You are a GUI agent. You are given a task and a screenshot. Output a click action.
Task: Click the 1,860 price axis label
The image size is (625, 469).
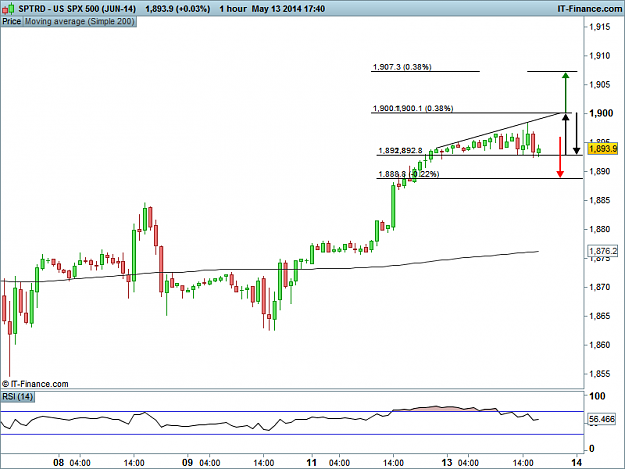coord(599,345)
